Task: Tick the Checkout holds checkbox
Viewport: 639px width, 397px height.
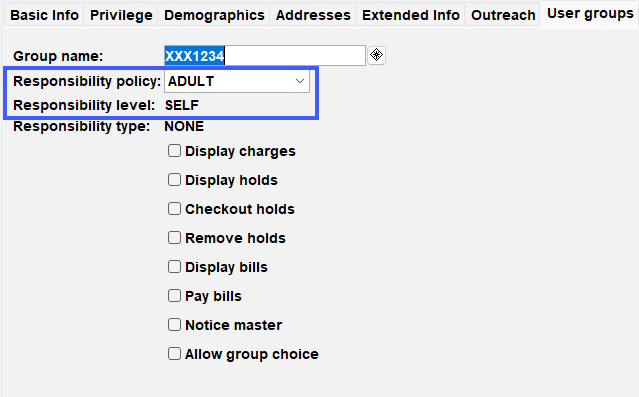Action: [x=174, y=209]
